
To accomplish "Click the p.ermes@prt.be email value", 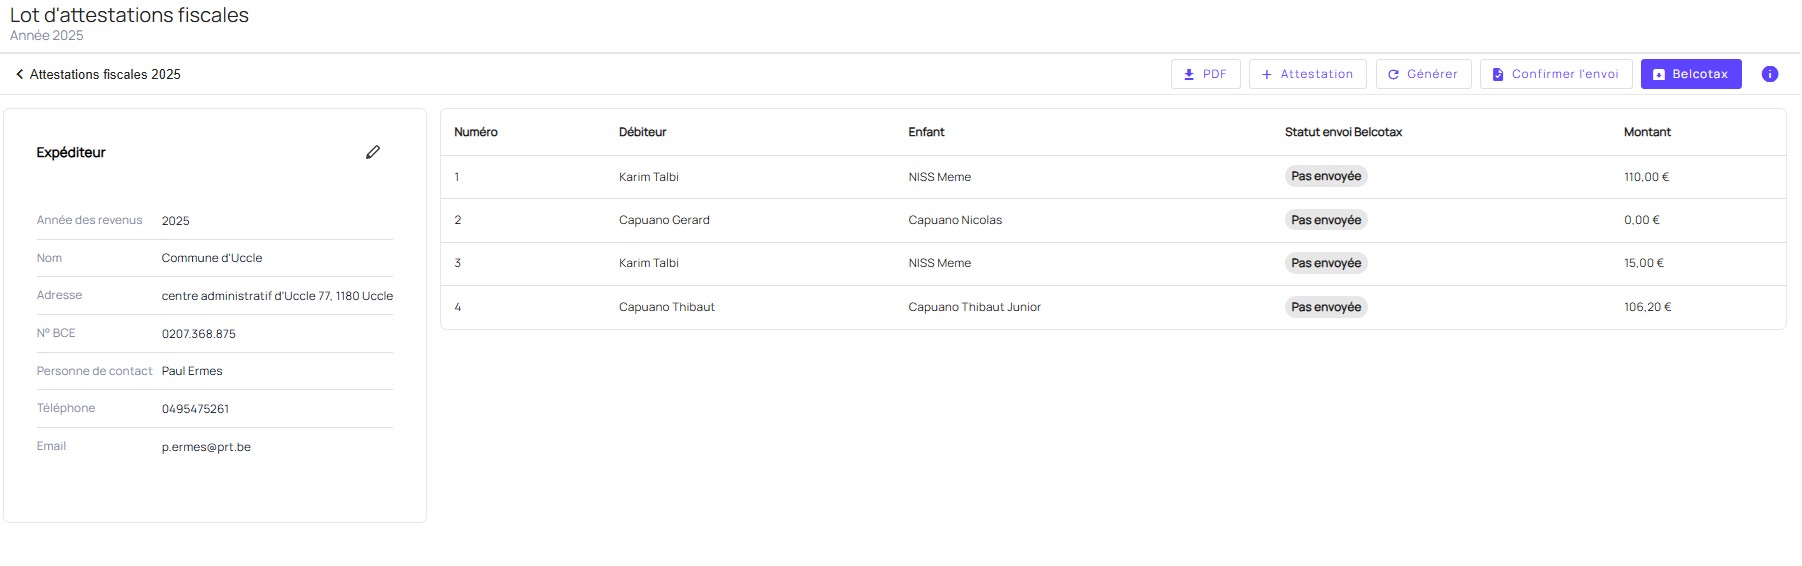I will pyautogui.click(x=206, y=447).
